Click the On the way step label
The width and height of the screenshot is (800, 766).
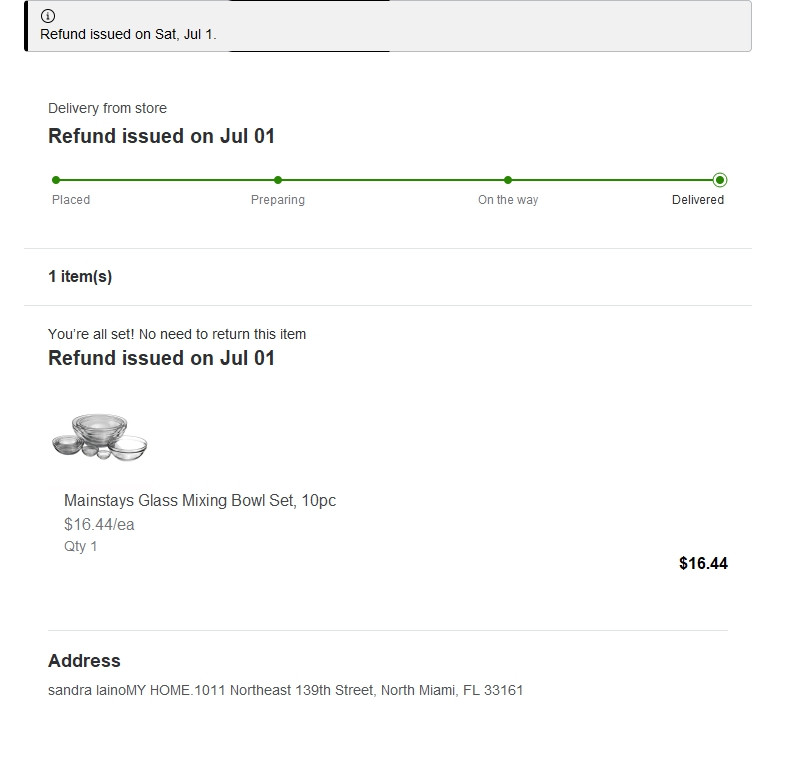(x=508, y=200)
